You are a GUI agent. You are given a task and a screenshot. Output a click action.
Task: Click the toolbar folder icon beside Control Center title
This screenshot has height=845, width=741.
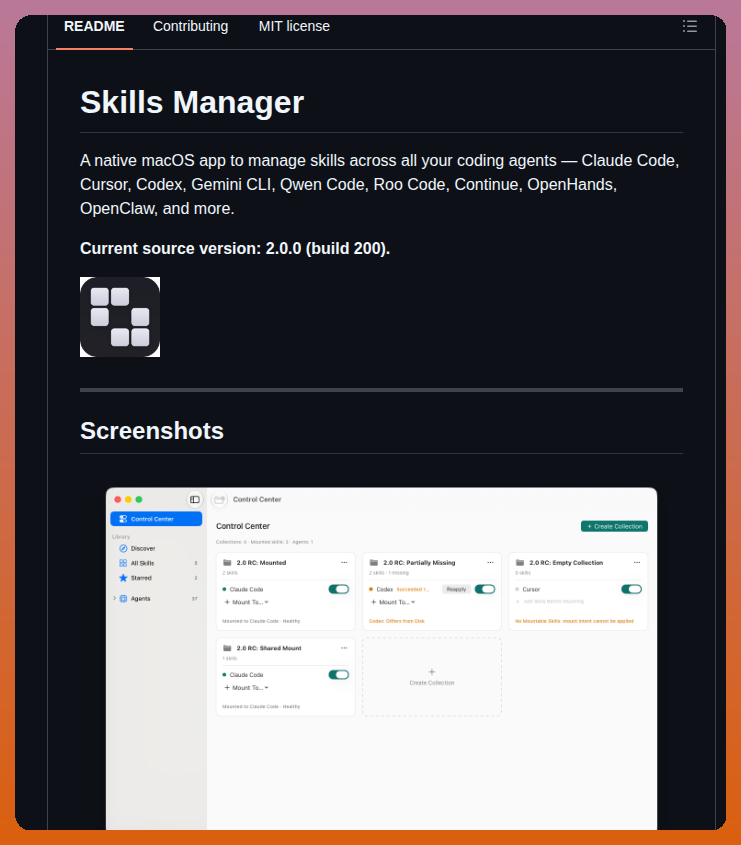pyautogui.click(x=219, y=500)
